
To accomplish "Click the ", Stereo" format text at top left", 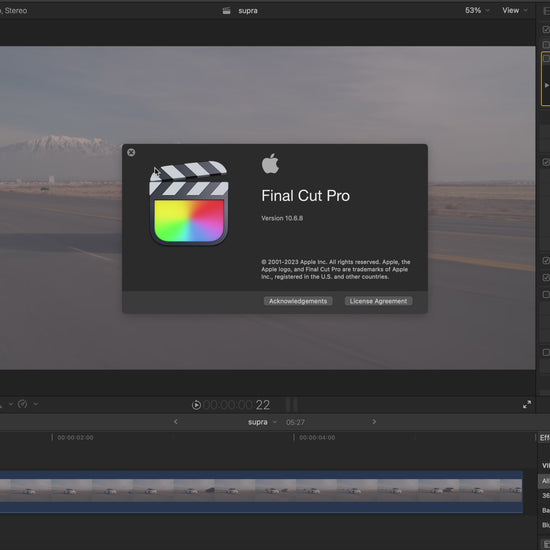I will [14, 11].
